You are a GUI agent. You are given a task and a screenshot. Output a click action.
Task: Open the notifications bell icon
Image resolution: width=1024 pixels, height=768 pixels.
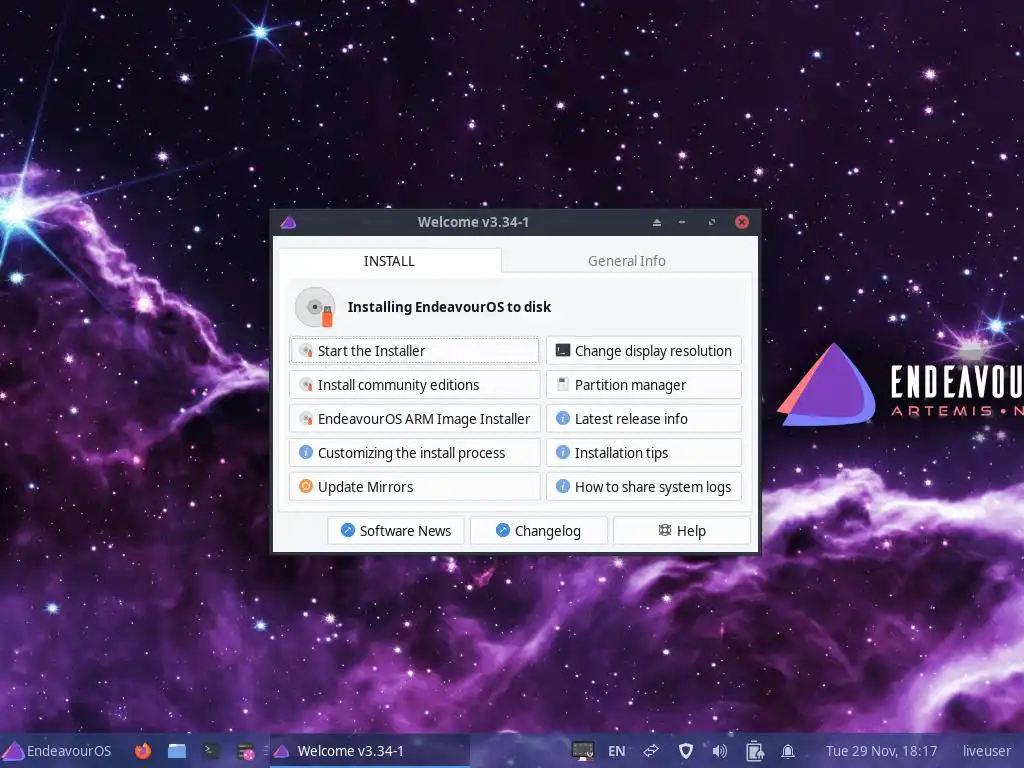(x=788, y=751)
